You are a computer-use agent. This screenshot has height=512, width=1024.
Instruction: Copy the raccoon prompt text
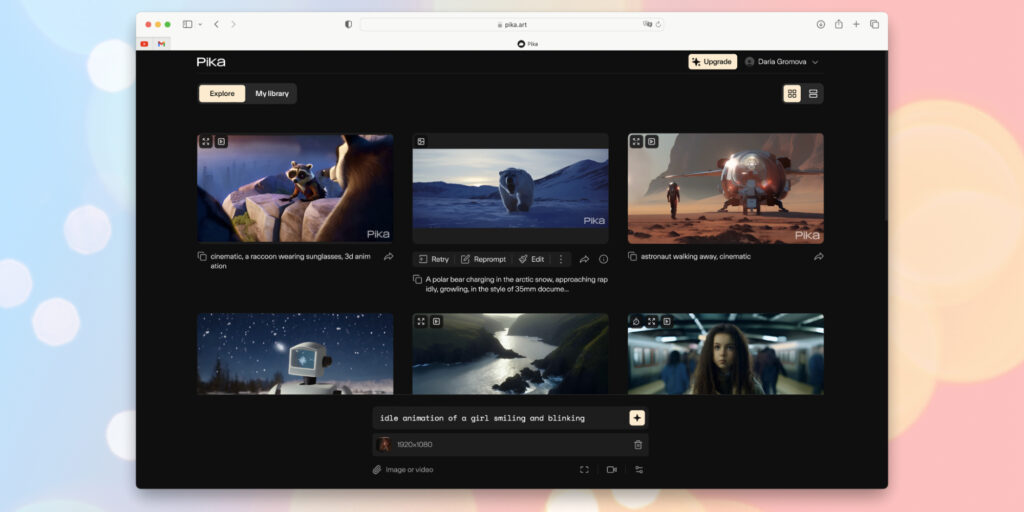pos(202,257)
